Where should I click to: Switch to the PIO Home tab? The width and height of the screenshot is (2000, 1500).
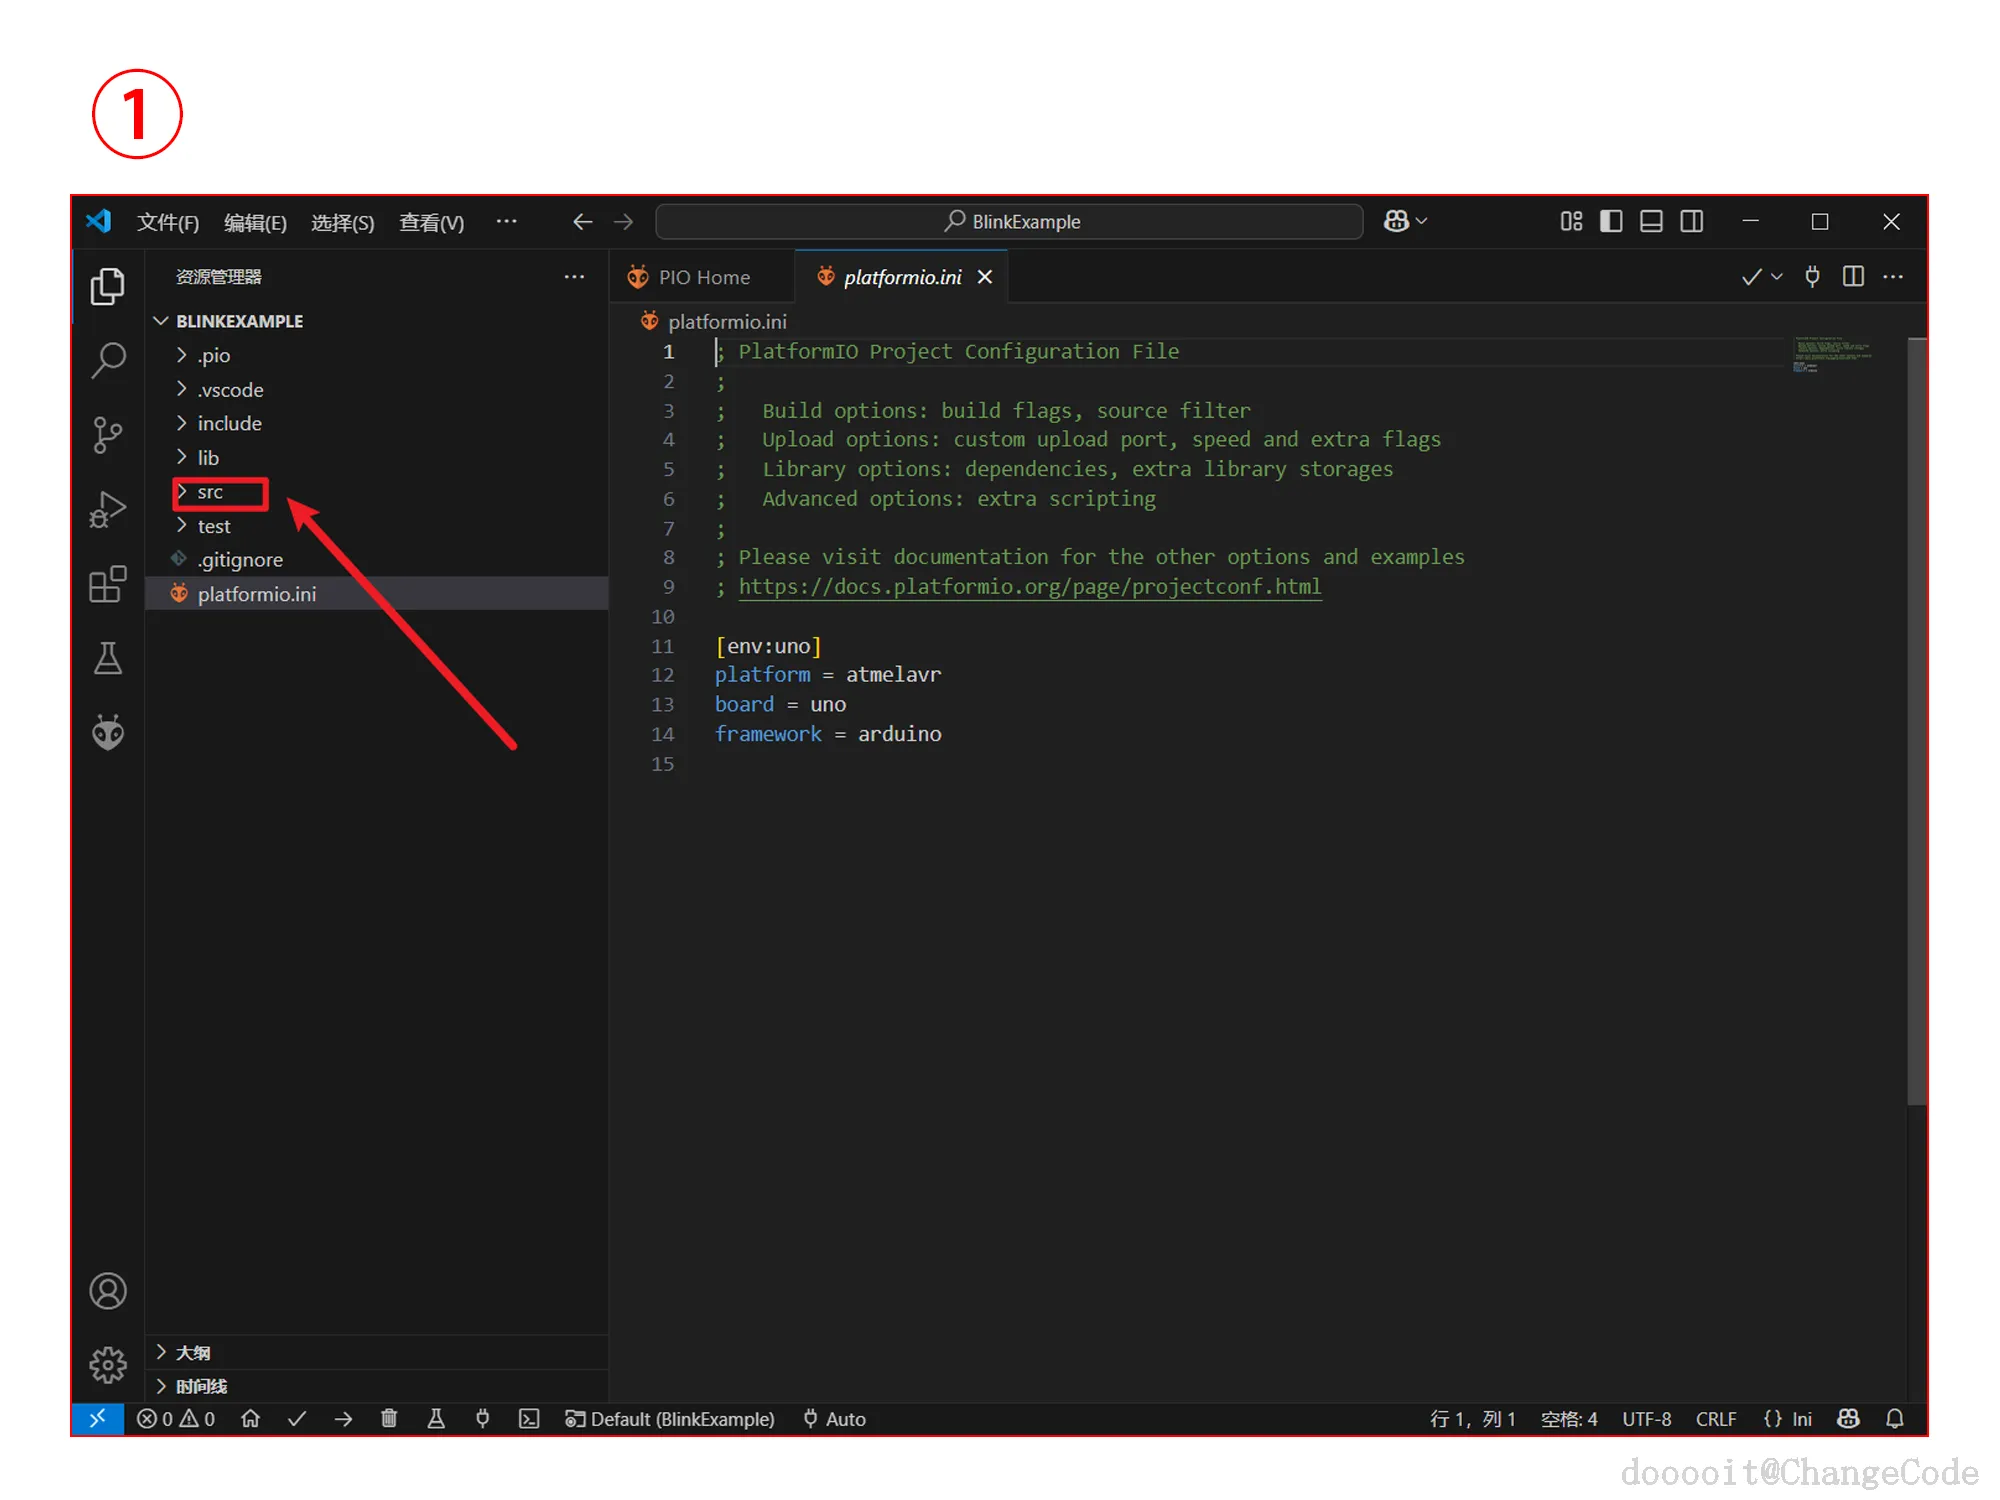[703, 277]
